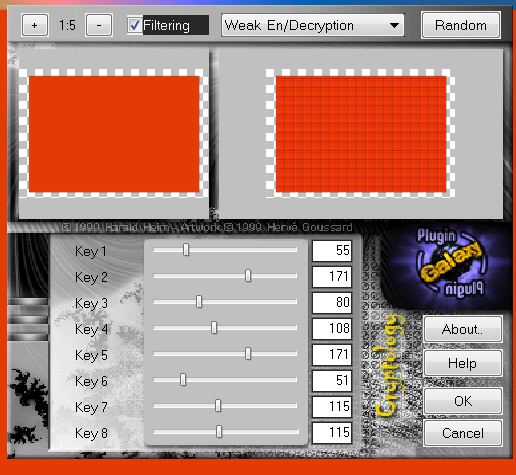Click the original image preview thumbnail

(x=114, y=134)
